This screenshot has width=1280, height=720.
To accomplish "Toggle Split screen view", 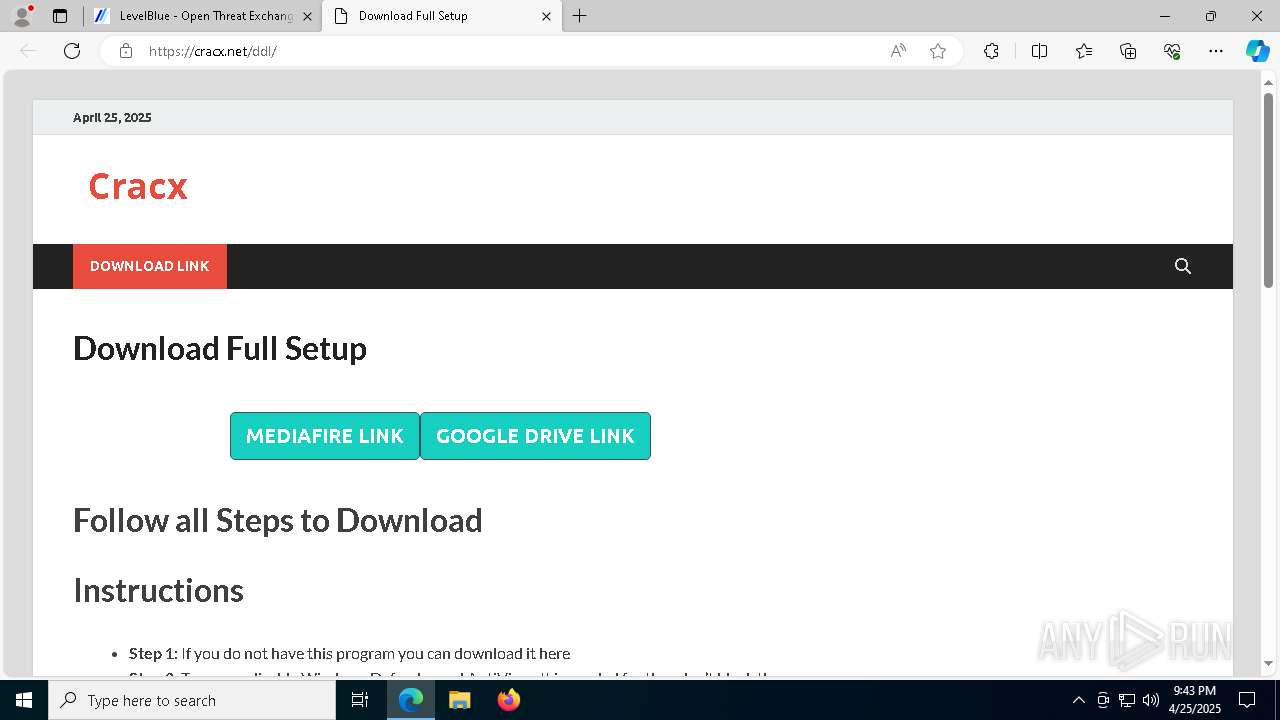I will (1039, 51).
